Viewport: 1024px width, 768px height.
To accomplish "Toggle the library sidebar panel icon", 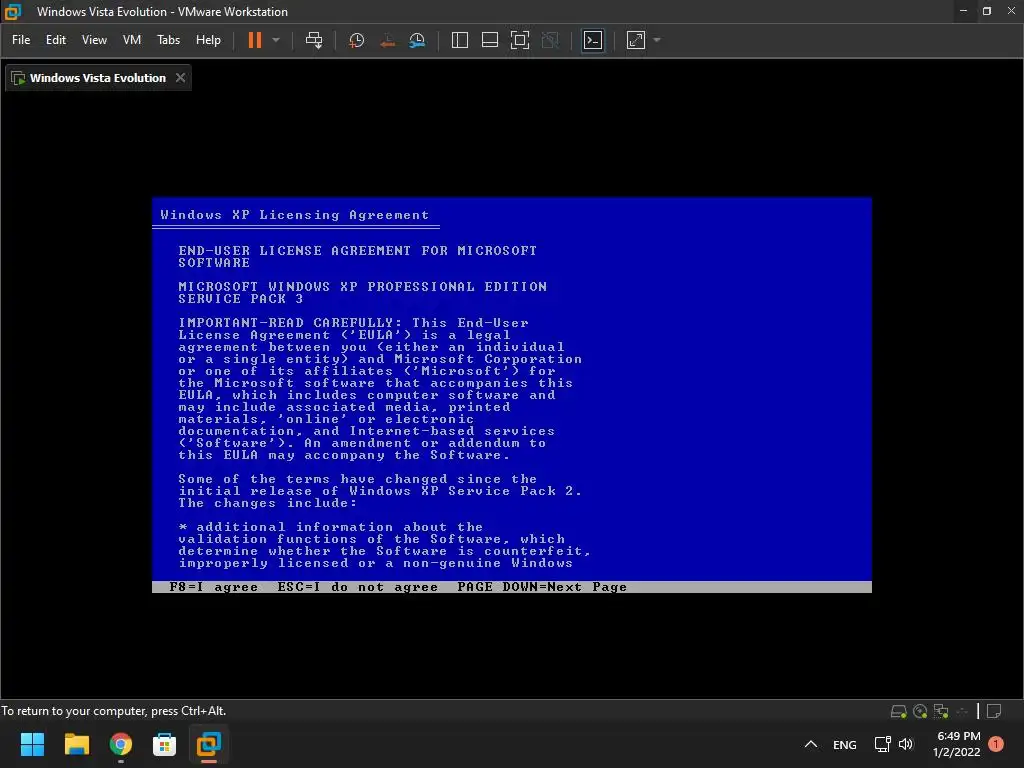I will point(460,40).
